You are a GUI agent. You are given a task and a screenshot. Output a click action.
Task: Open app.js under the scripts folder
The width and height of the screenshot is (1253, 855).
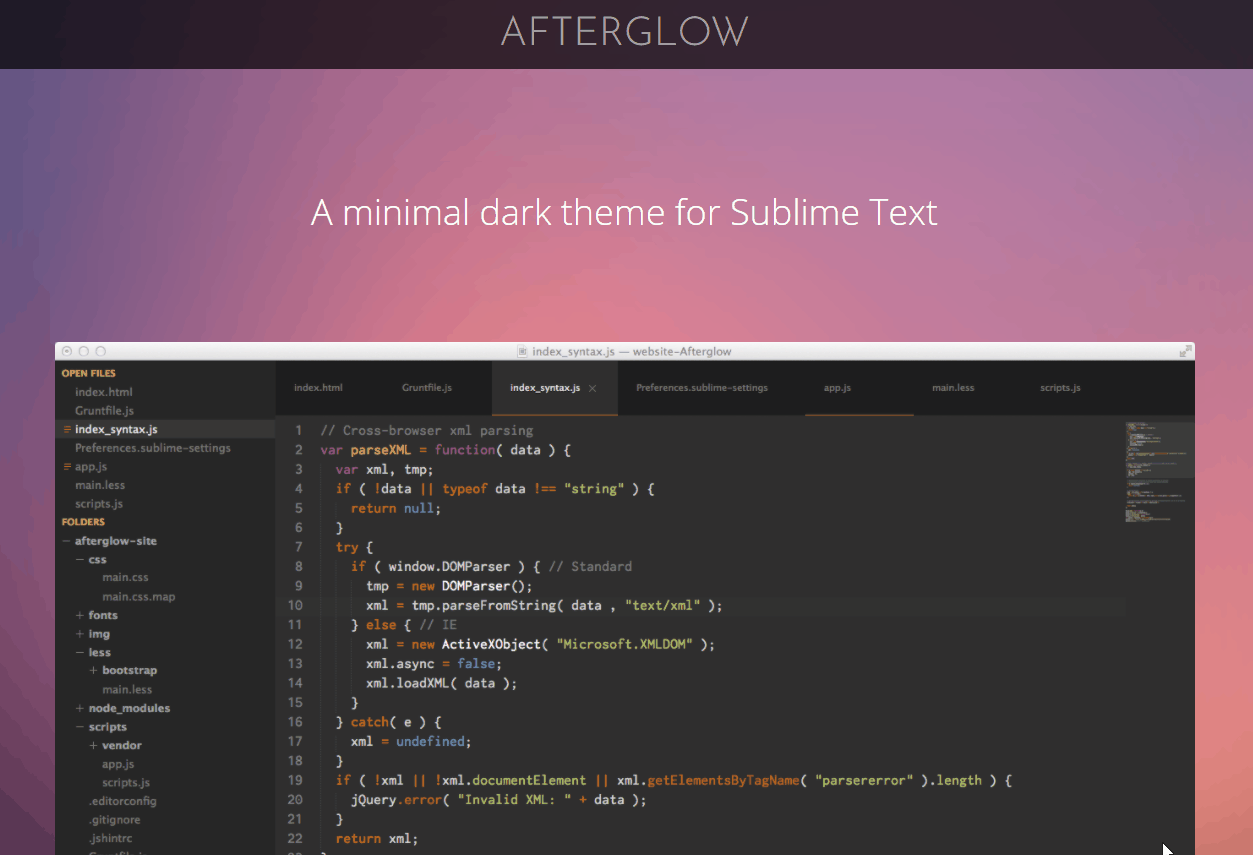click(x=118, y=764)
